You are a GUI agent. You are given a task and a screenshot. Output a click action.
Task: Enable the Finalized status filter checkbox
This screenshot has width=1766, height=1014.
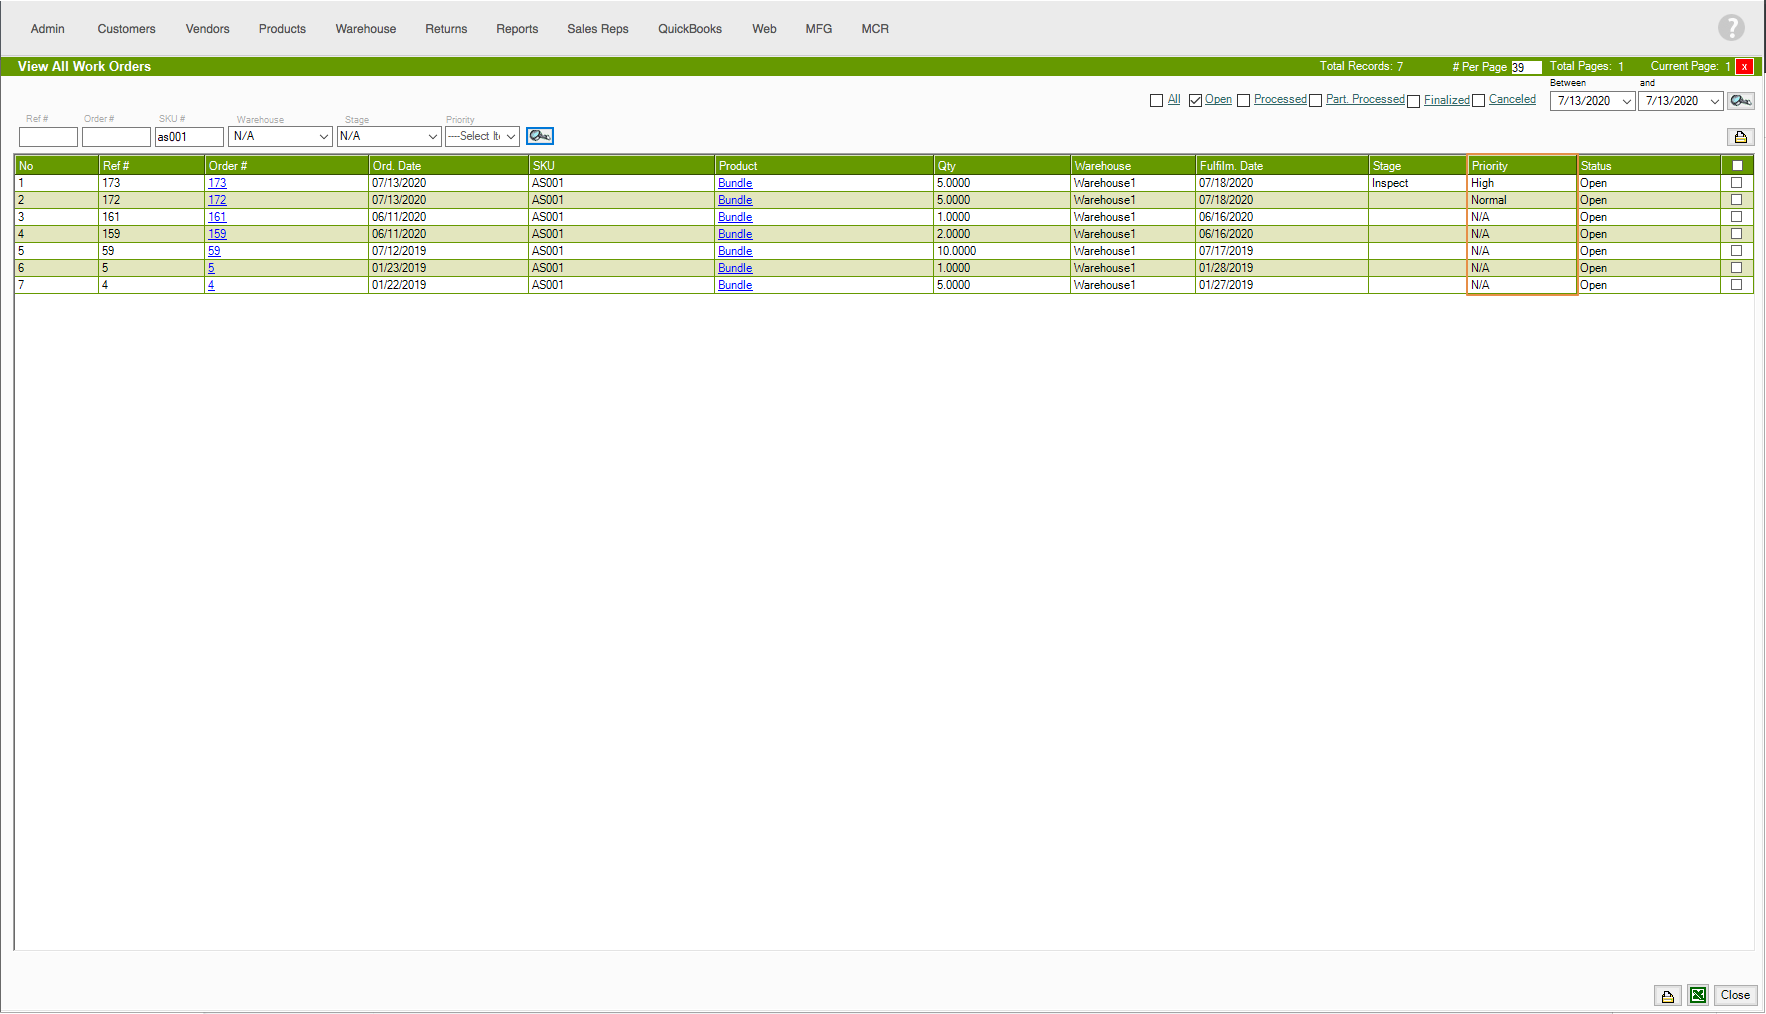(x=1413, y=101)
